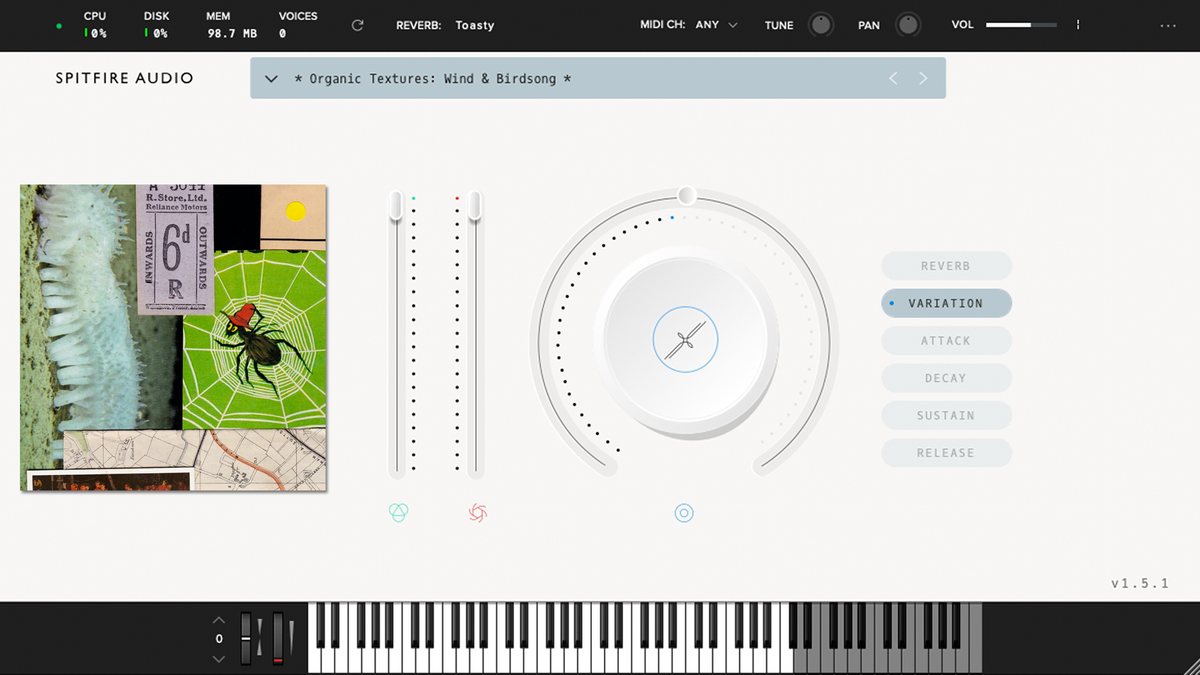Switch to REVERB control mode
The width and height of the screenshot is (1200, 675).
pyautogui.click(x=946, y=266)
